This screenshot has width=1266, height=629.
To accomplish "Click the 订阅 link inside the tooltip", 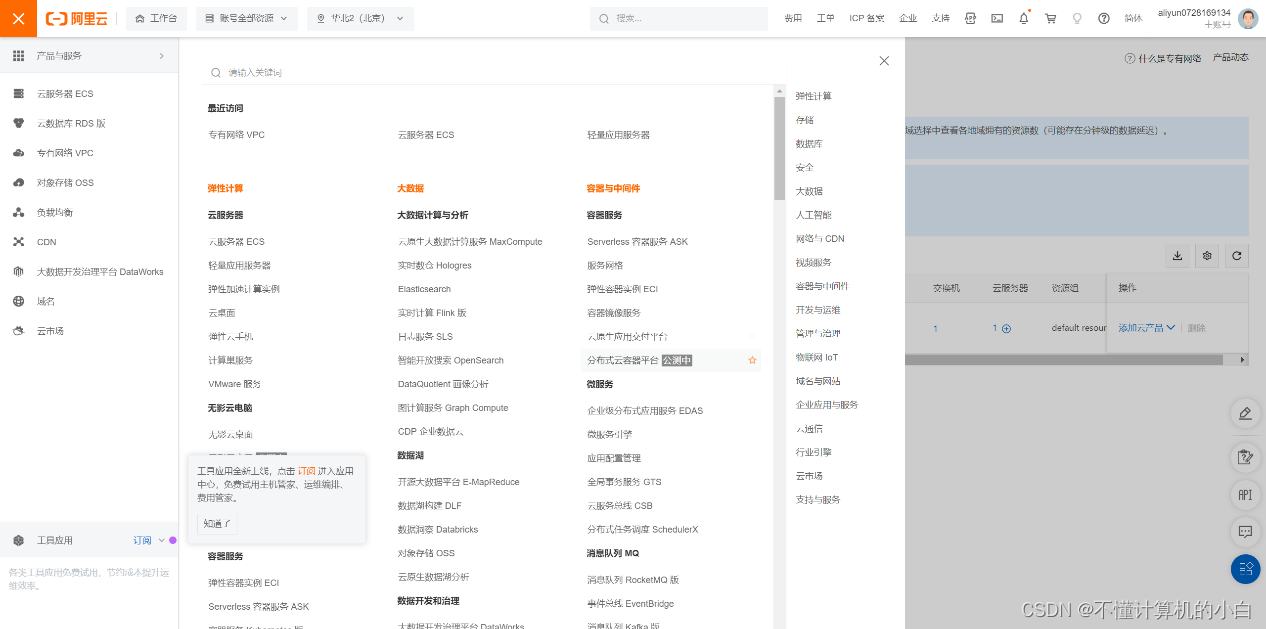I will coord(306,470).
